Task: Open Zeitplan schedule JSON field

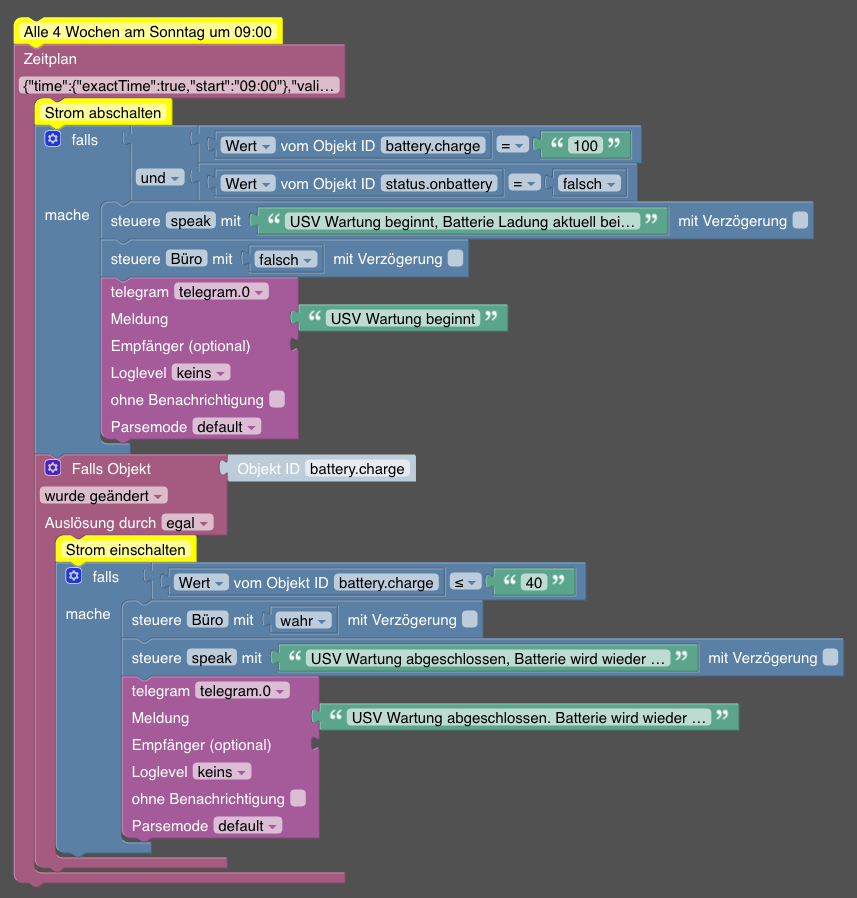Action: (179, 86)
